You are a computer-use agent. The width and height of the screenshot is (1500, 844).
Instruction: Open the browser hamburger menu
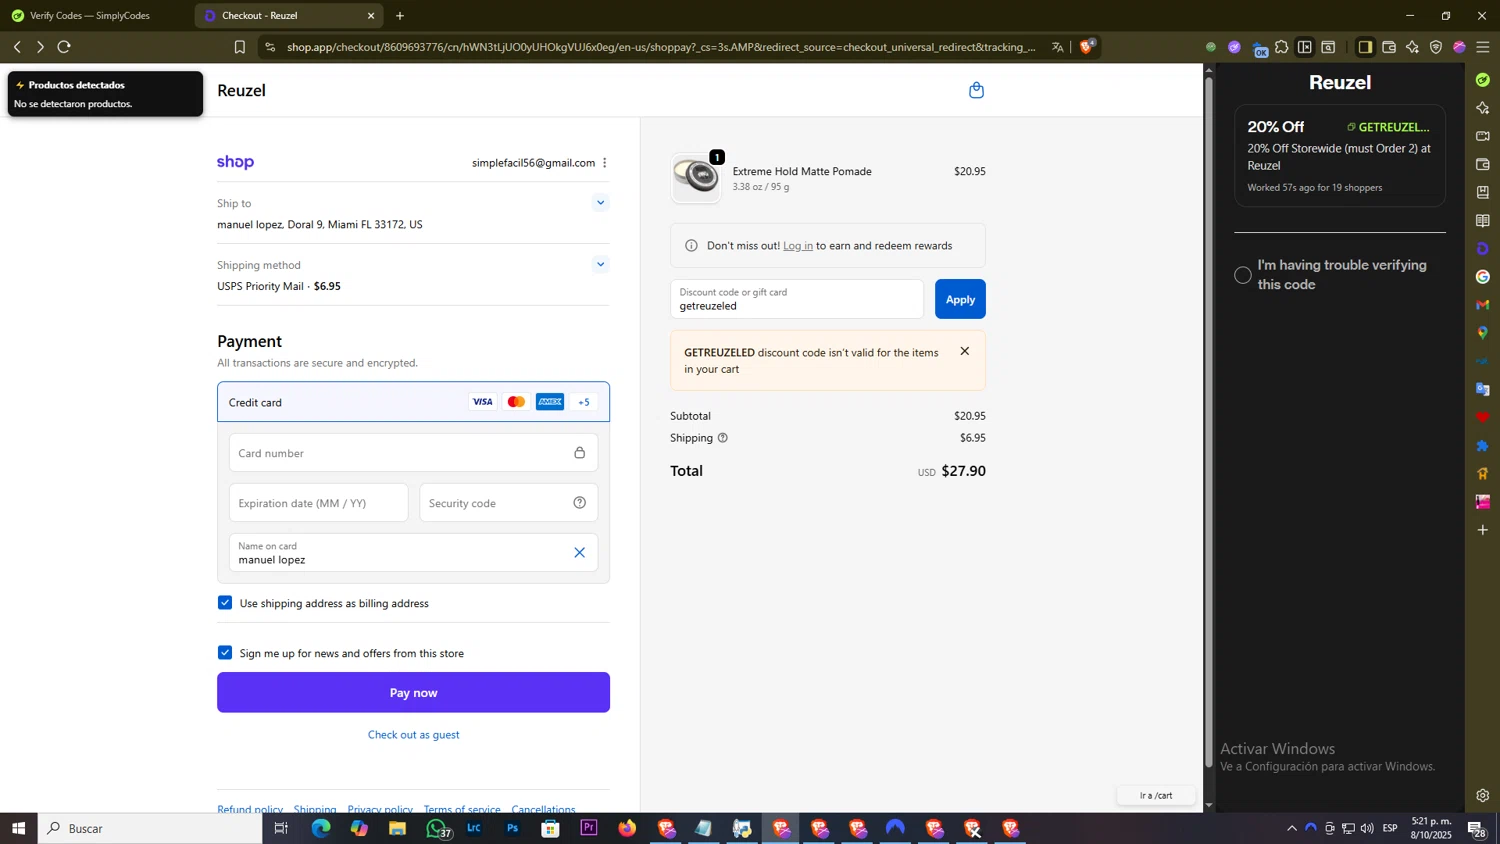pos(1483,47)
